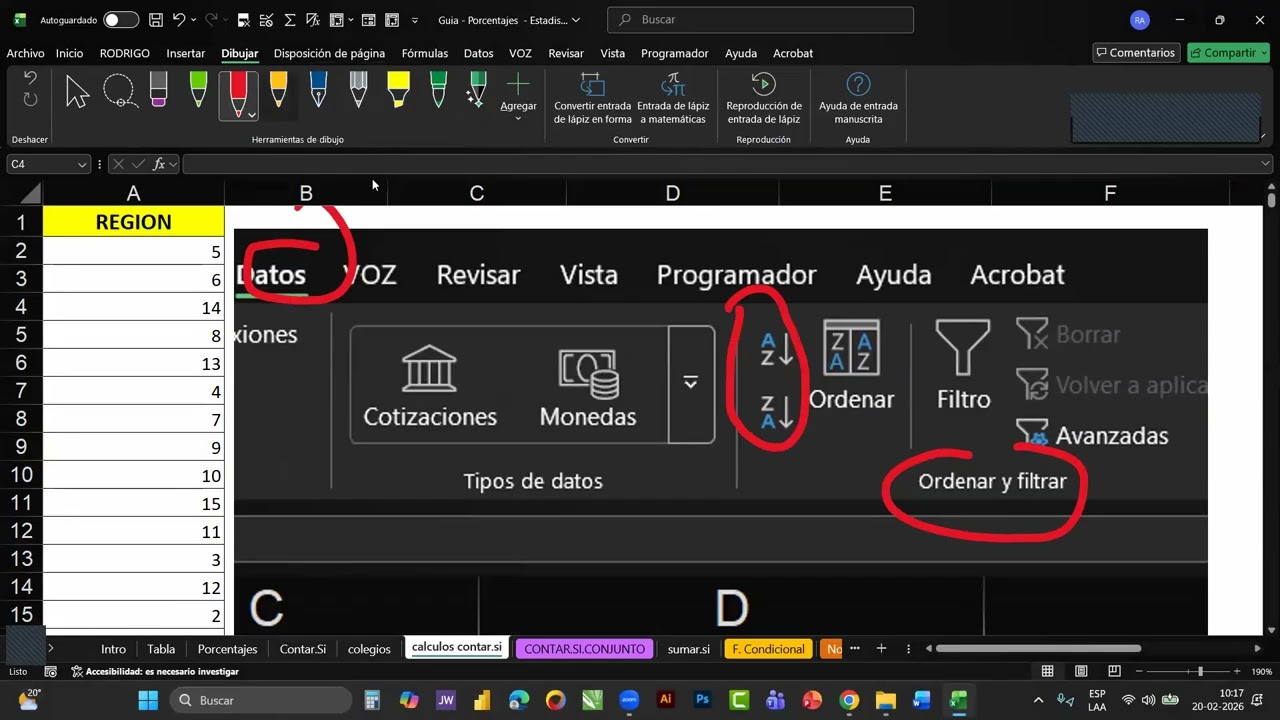Toggle the Autoguardado switch
Viewport: 1280px width, 720px height.
point(121,20)
